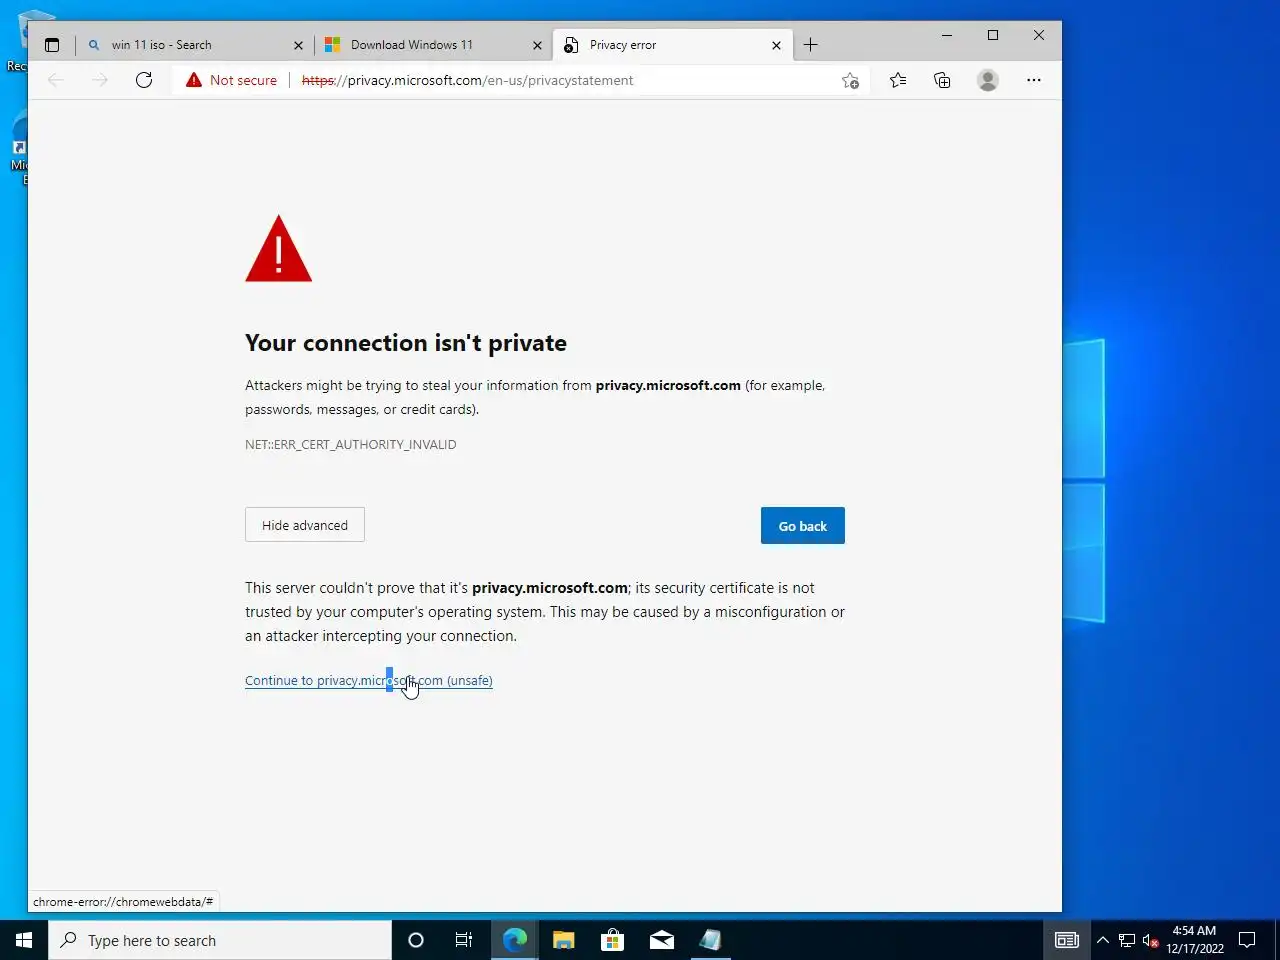
Task: Add this page to favorites star icon
Action: [x=850, y=80]
